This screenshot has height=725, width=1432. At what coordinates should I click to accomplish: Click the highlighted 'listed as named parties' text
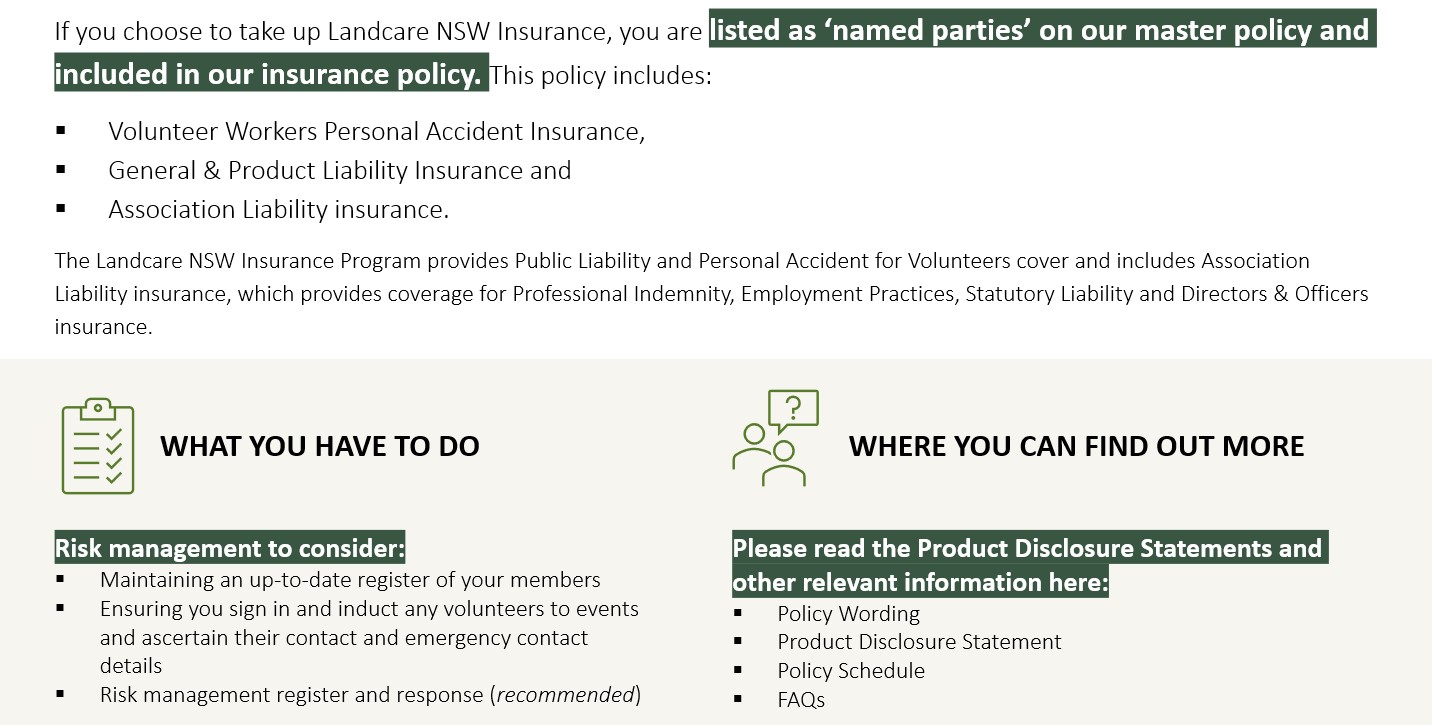tap(1042, 30)
